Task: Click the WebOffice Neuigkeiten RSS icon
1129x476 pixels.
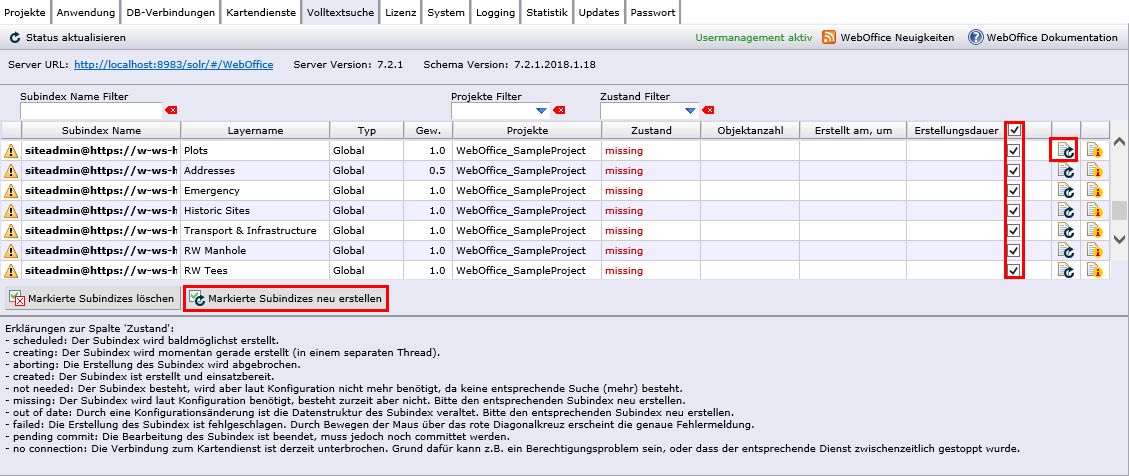Action: click(829, 37)
